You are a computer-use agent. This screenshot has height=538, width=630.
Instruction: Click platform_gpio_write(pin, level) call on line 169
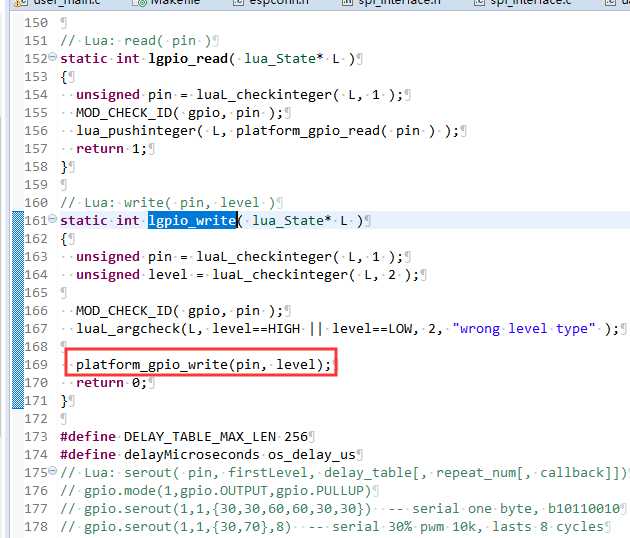203,364
